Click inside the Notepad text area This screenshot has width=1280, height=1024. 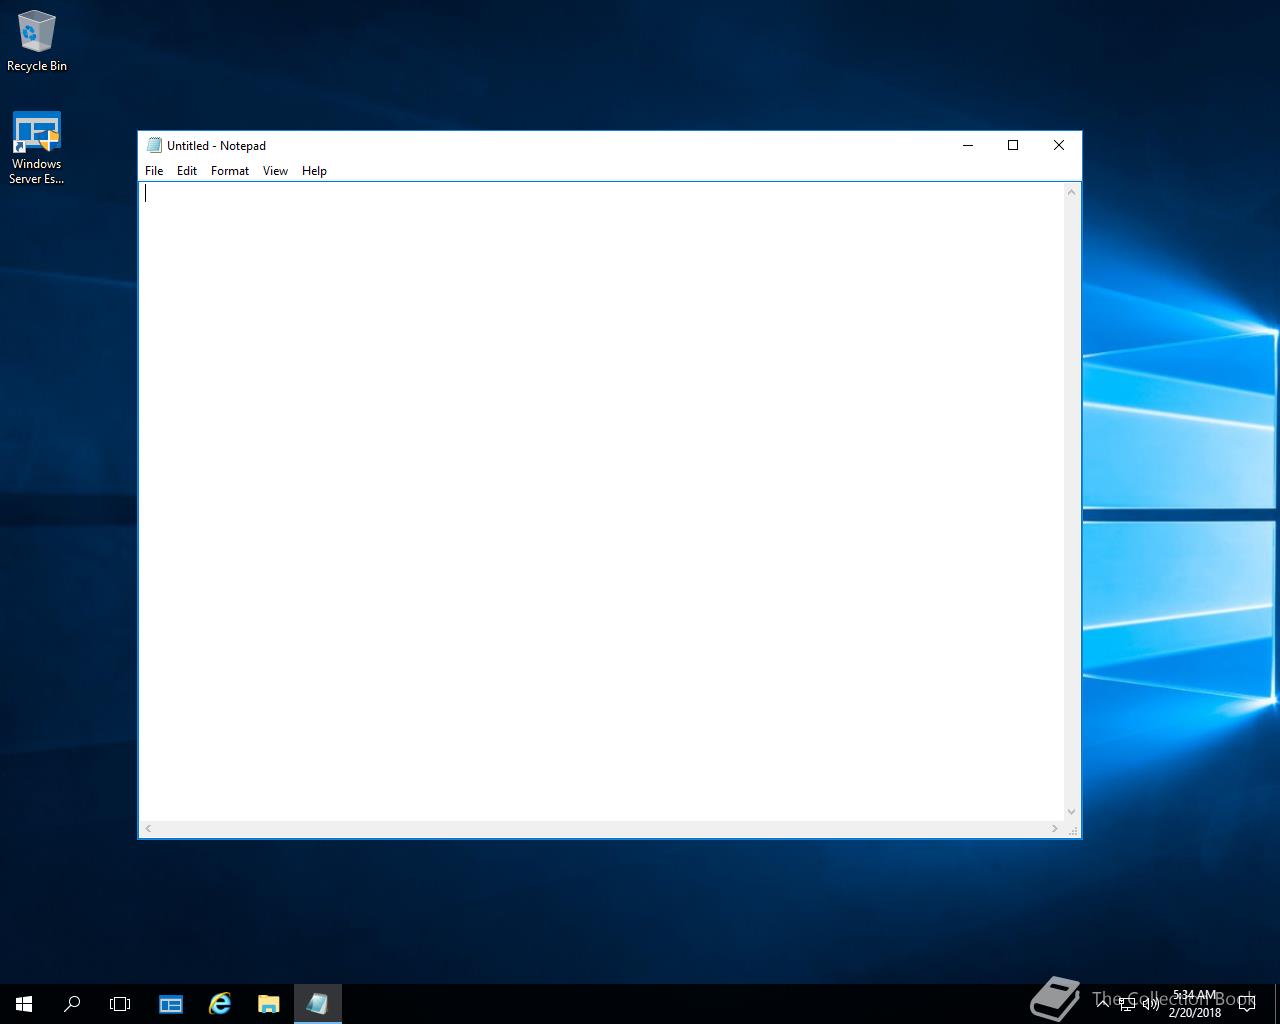point(600,500)
